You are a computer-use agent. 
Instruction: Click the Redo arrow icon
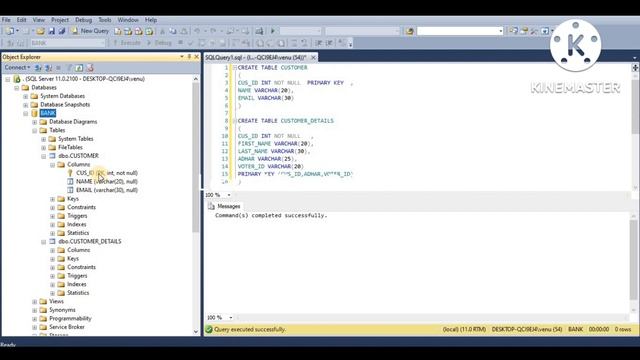[x=213, y=31]
